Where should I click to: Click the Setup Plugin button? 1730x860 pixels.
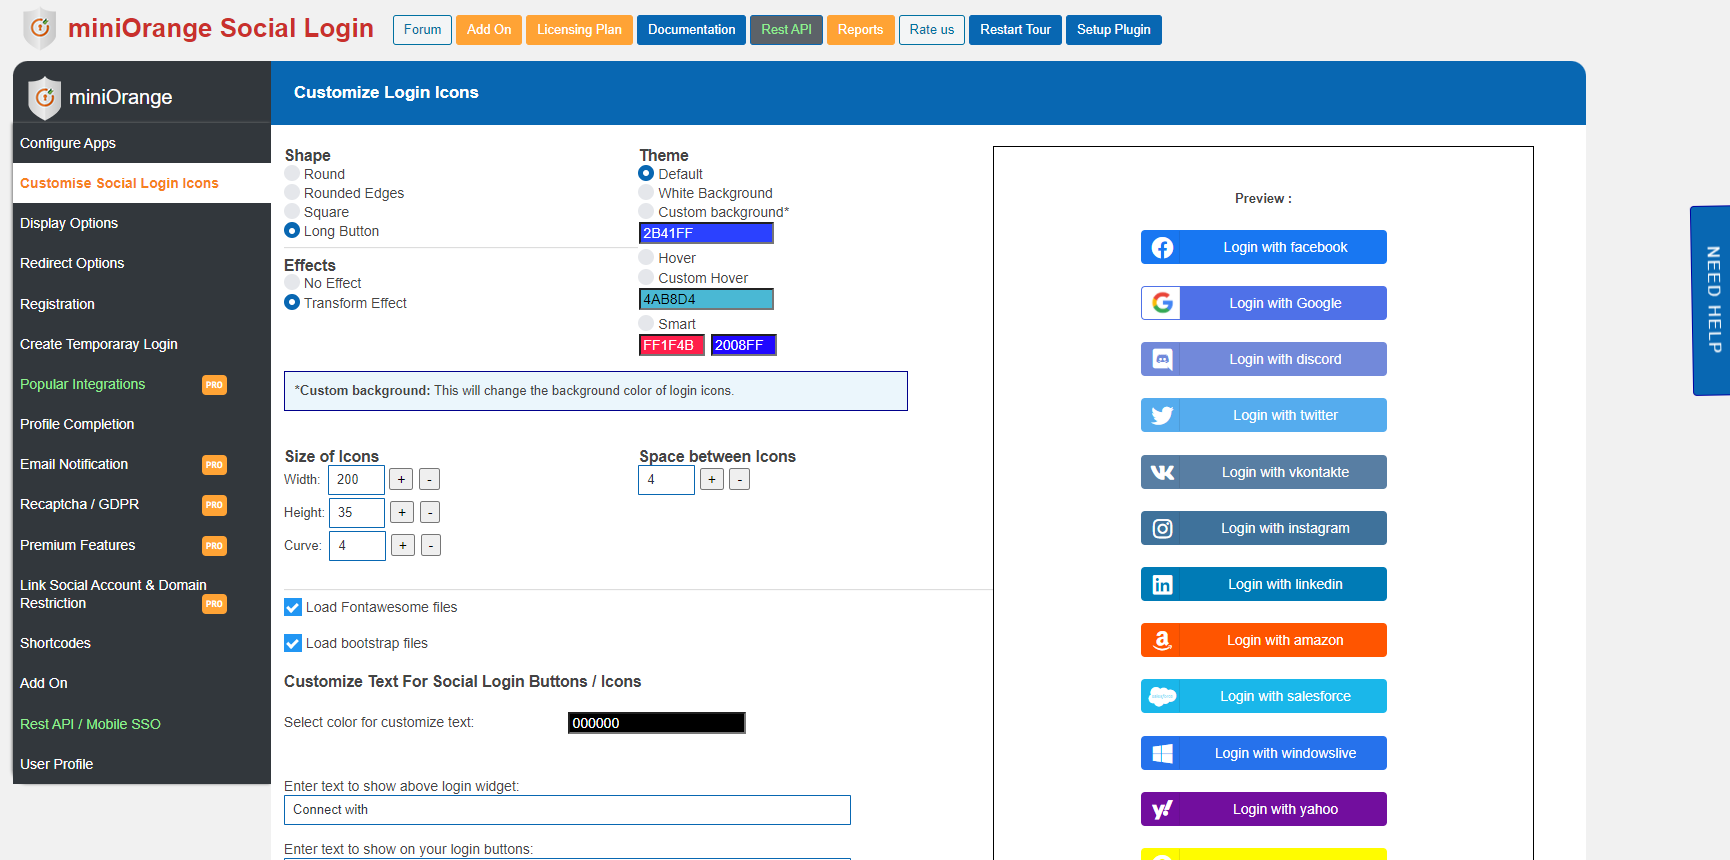[1114, 30]
